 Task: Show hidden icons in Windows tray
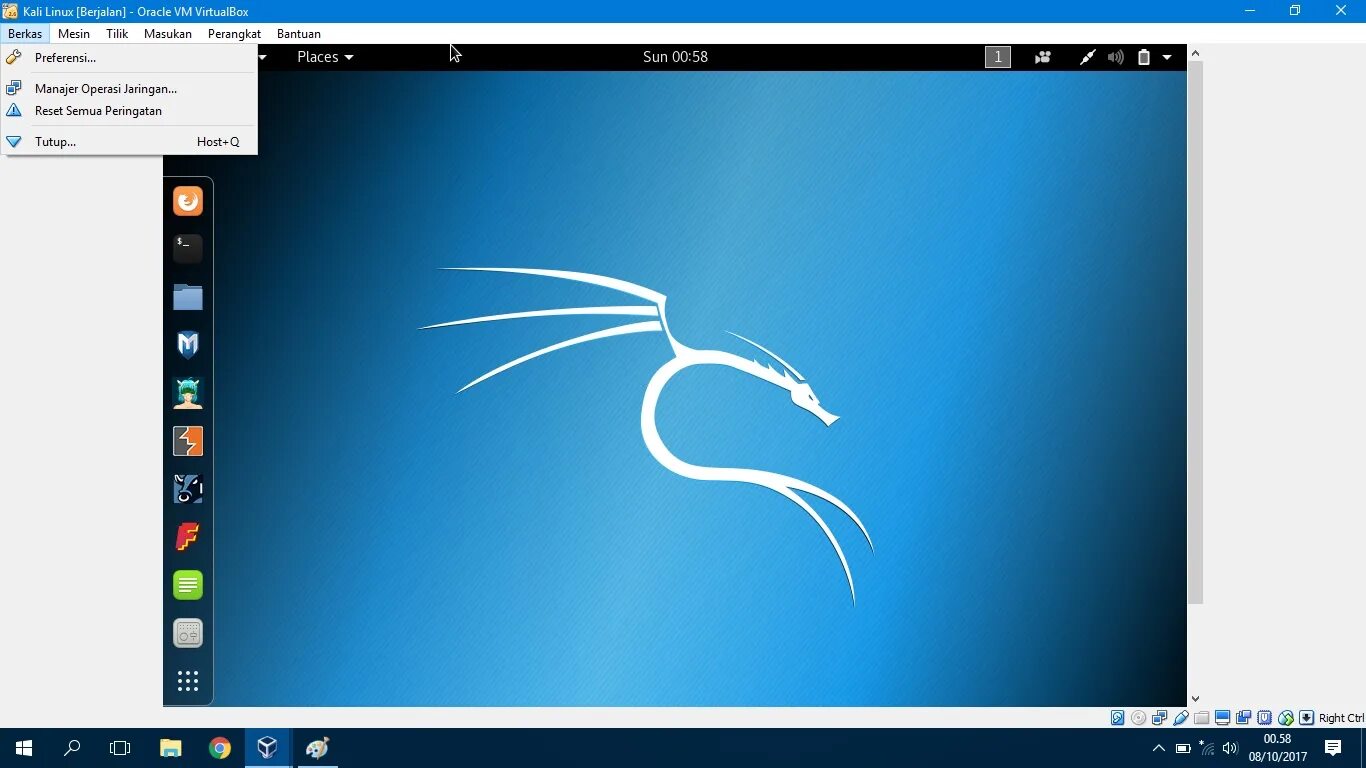click(1159, 748)
